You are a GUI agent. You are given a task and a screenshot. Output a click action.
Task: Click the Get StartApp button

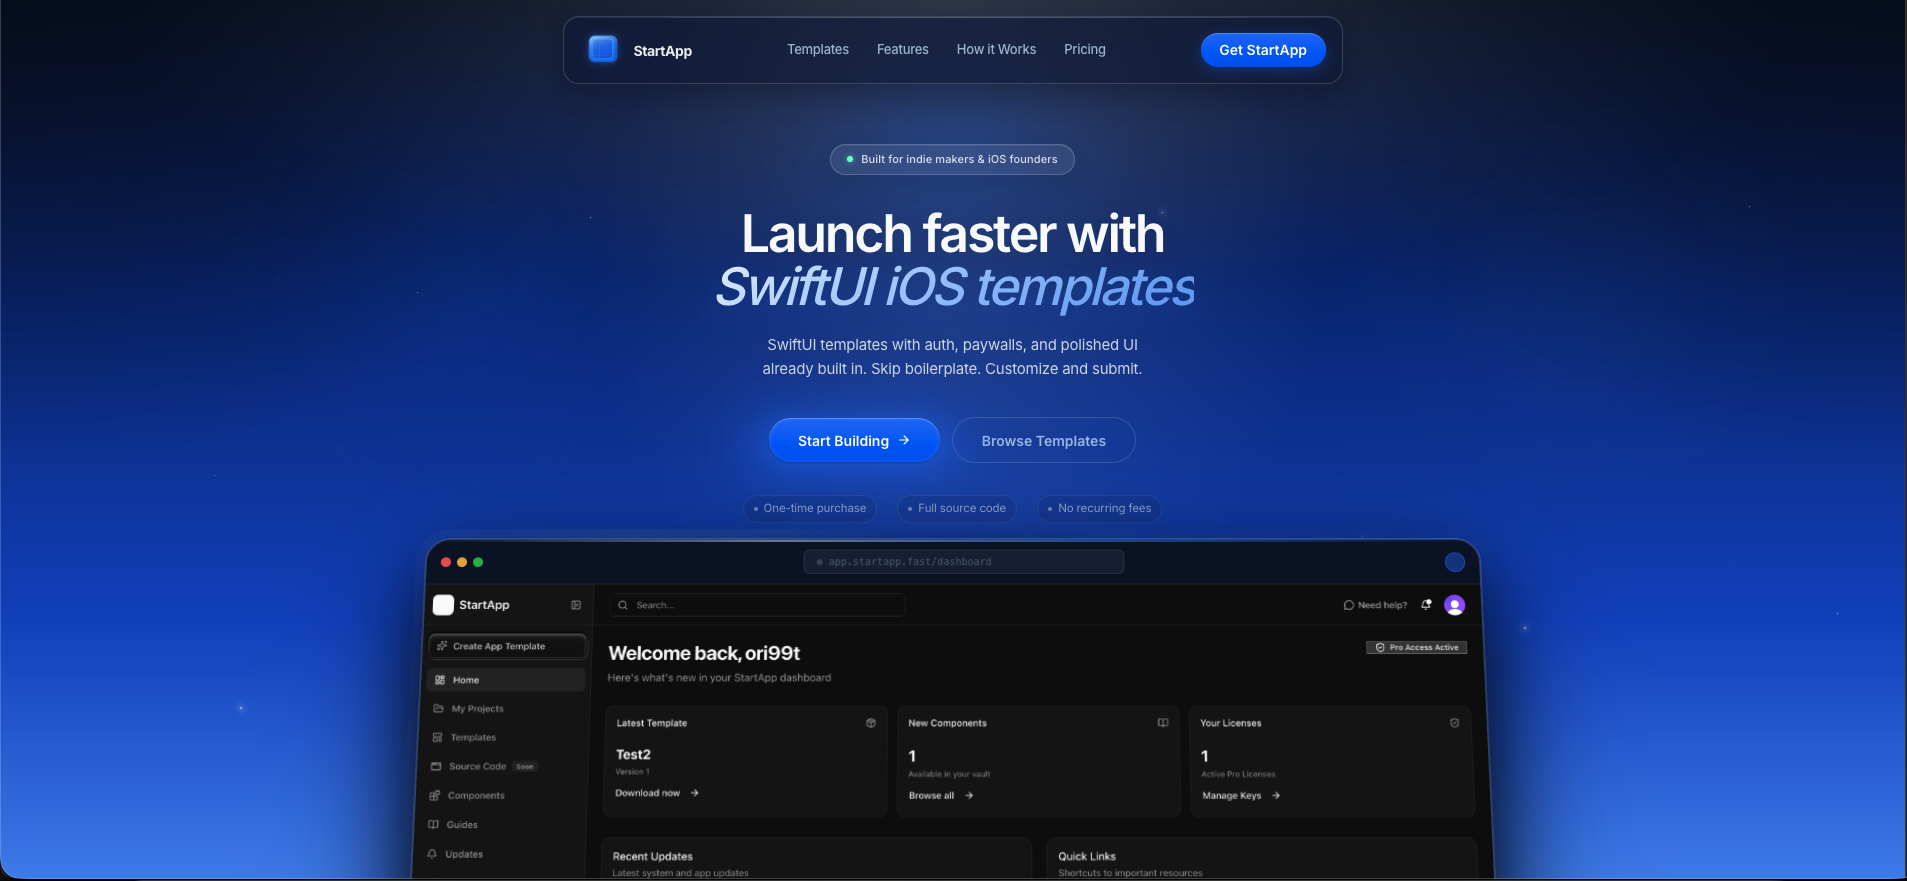(1263, 50)
